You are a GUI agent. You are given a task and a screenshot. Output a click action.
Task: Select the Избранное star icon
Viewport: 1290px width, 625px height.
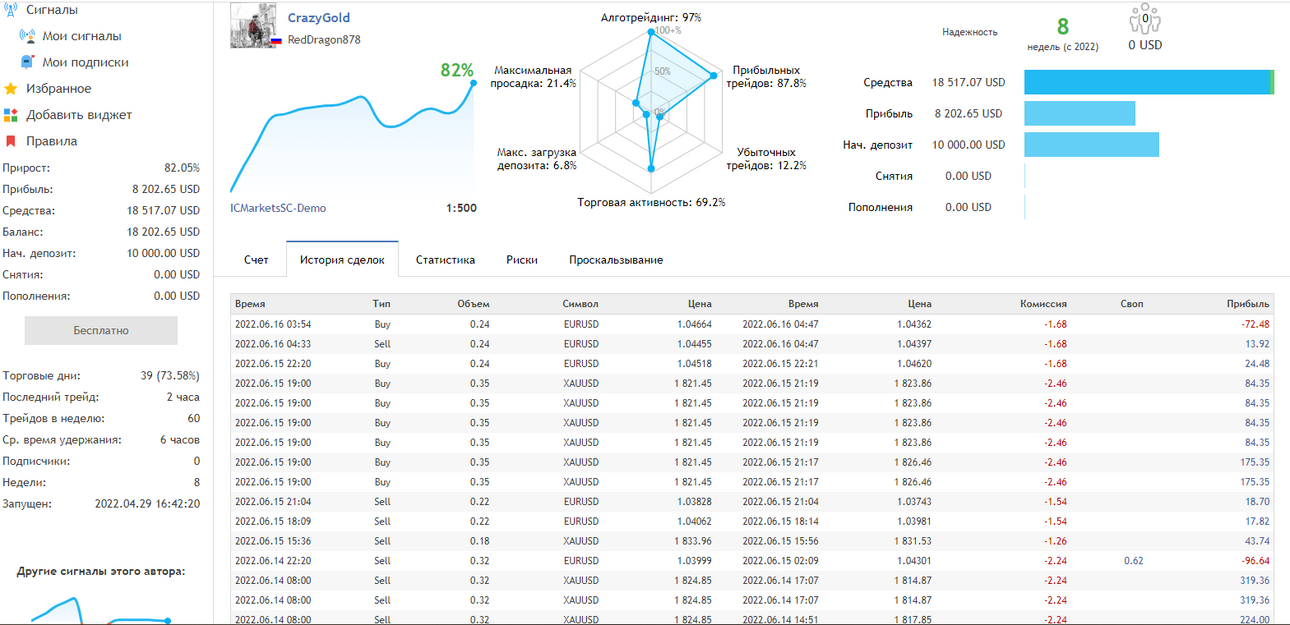pyautogui.click(x=11, y=89)
